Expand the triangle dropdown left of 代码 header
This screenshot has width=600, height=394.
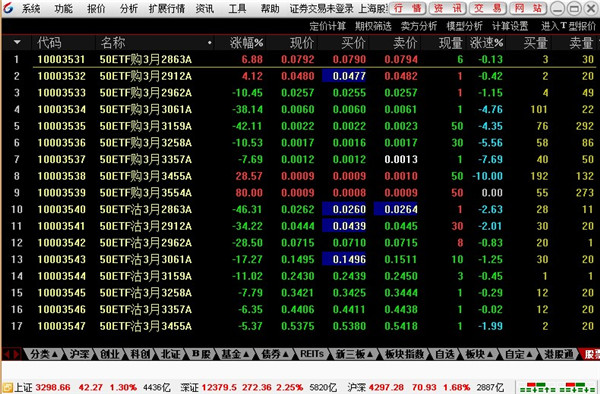point(17,42)
